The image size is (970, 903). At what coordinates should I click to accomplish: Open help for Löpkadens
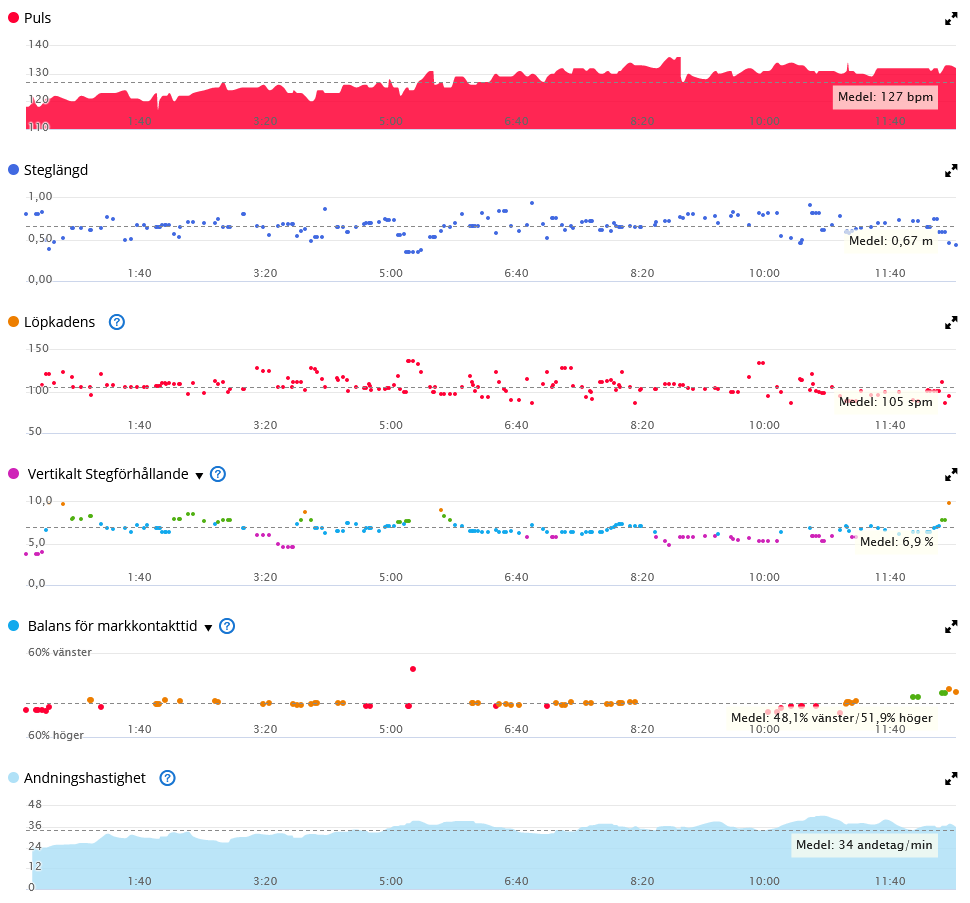point(117,322)
